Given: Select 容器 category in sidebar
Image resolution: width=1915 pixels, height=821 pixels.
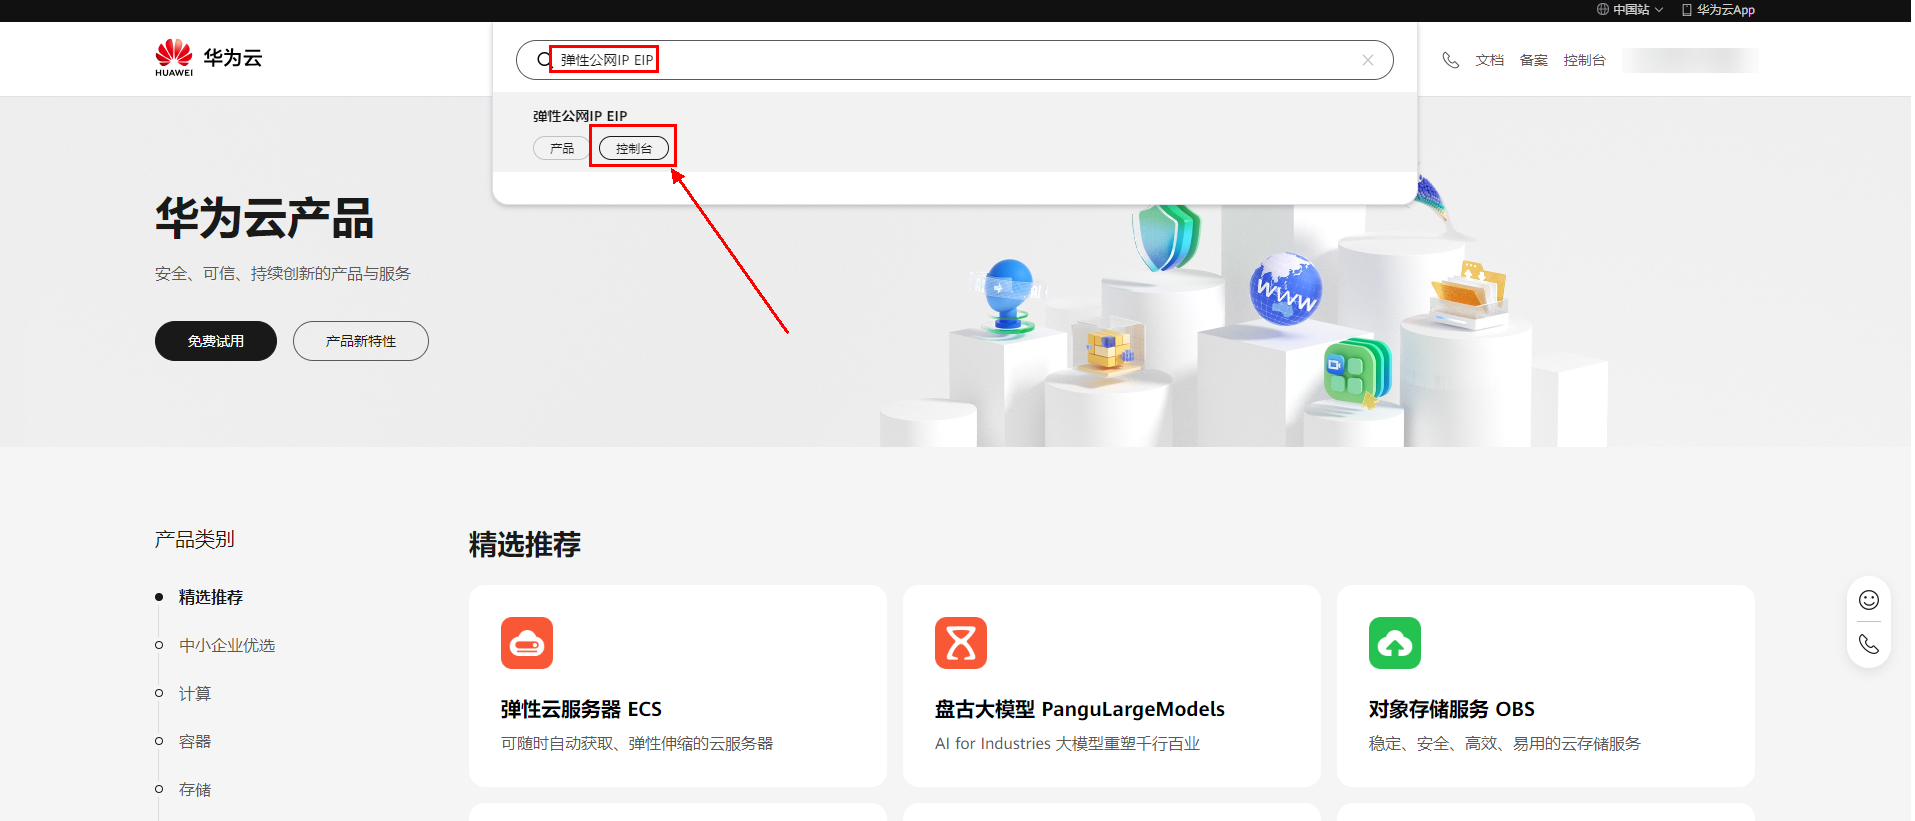Looking at the screenshot, I should (195, 741).
